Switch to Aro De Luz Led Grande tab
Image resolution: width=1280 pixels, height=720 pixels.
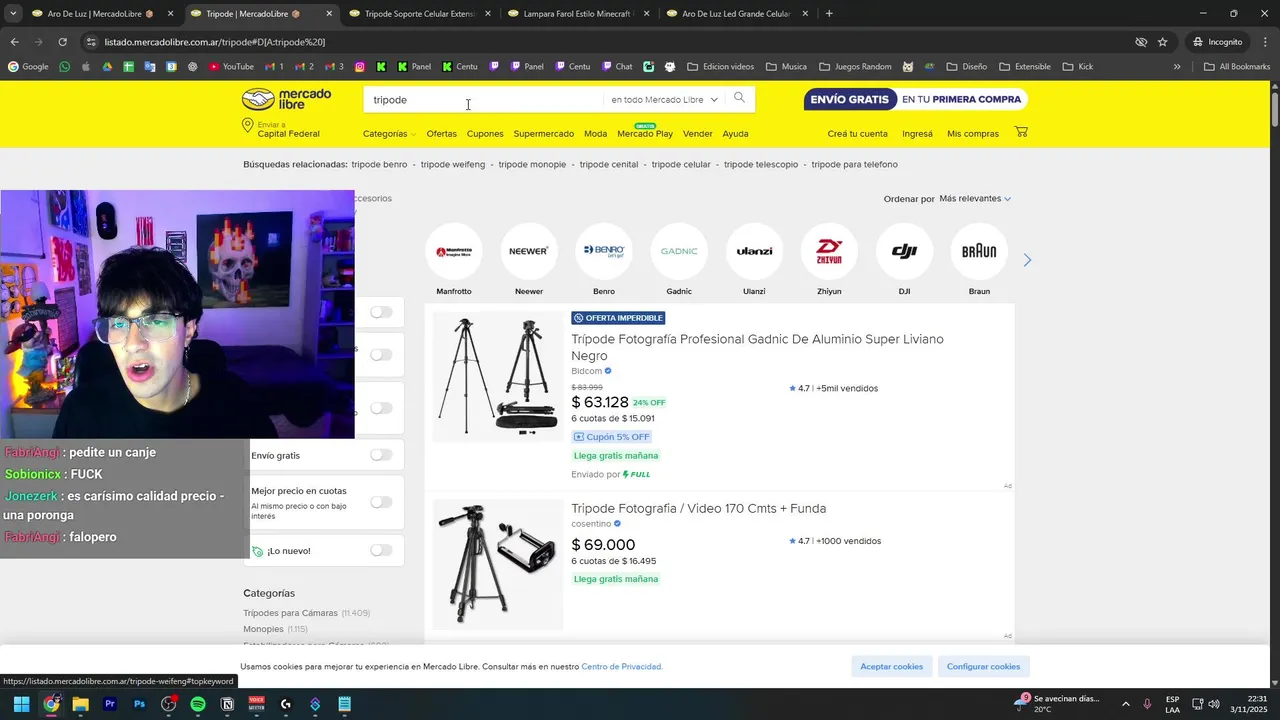736,14
